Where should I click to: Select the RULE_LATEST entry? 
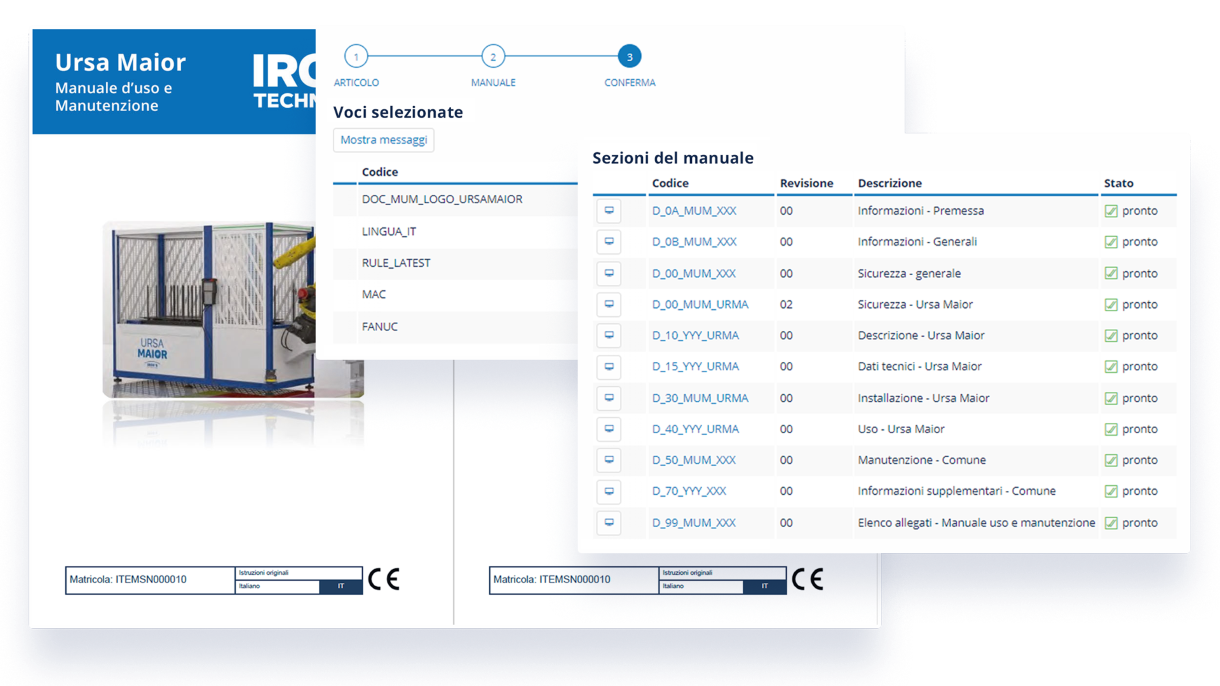tap(396, 263)
